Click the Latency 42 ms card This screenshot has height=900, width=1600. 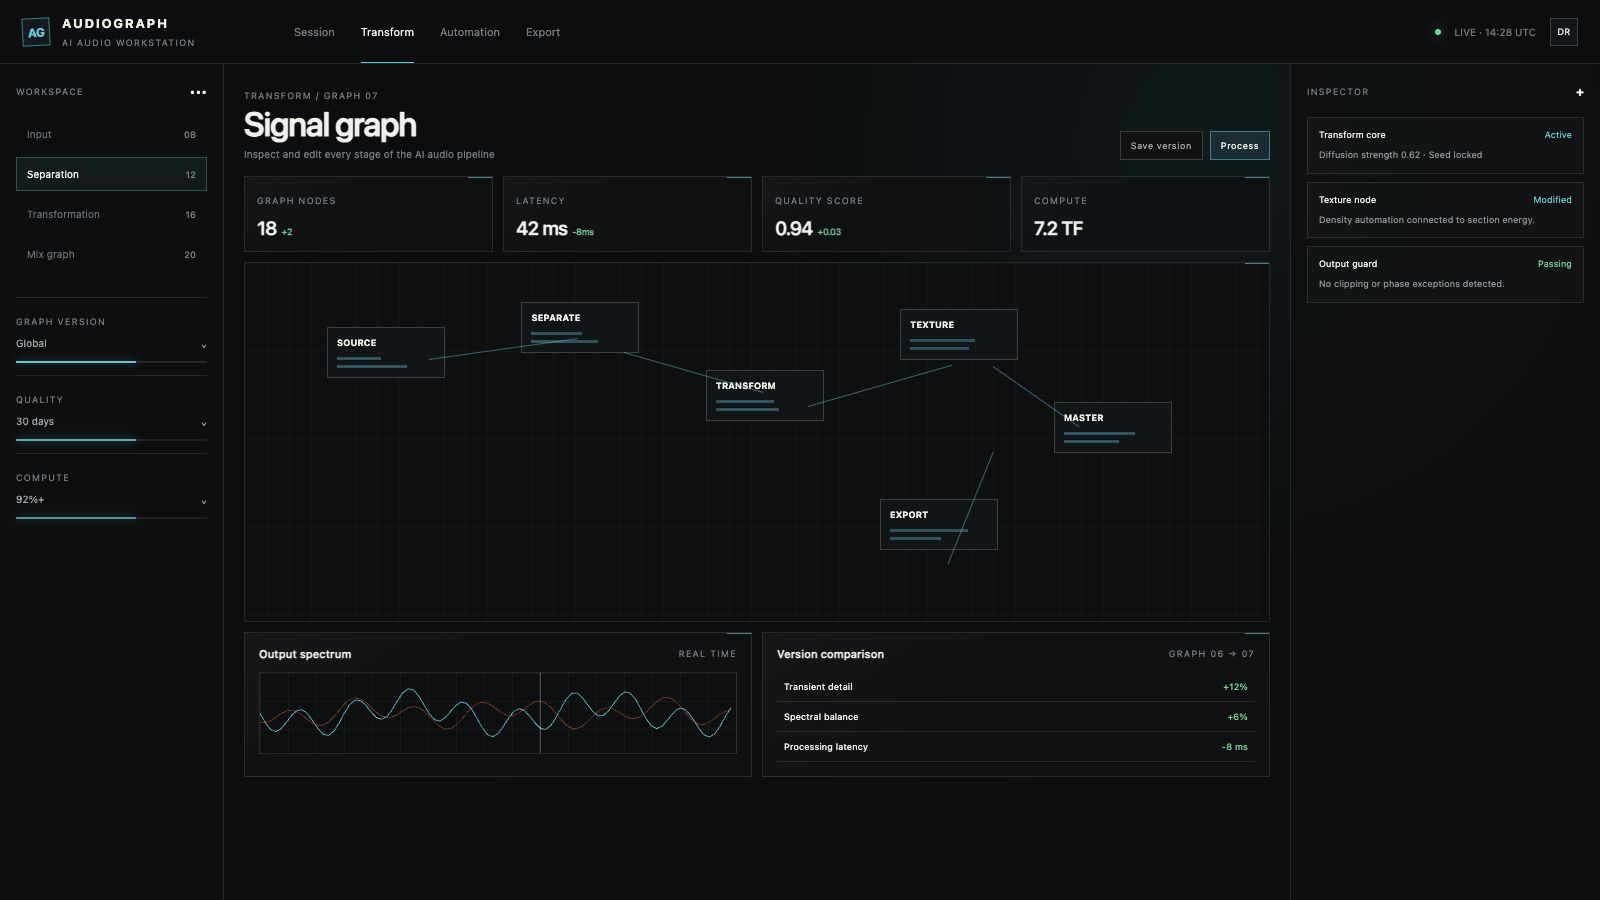pos(627,214)
